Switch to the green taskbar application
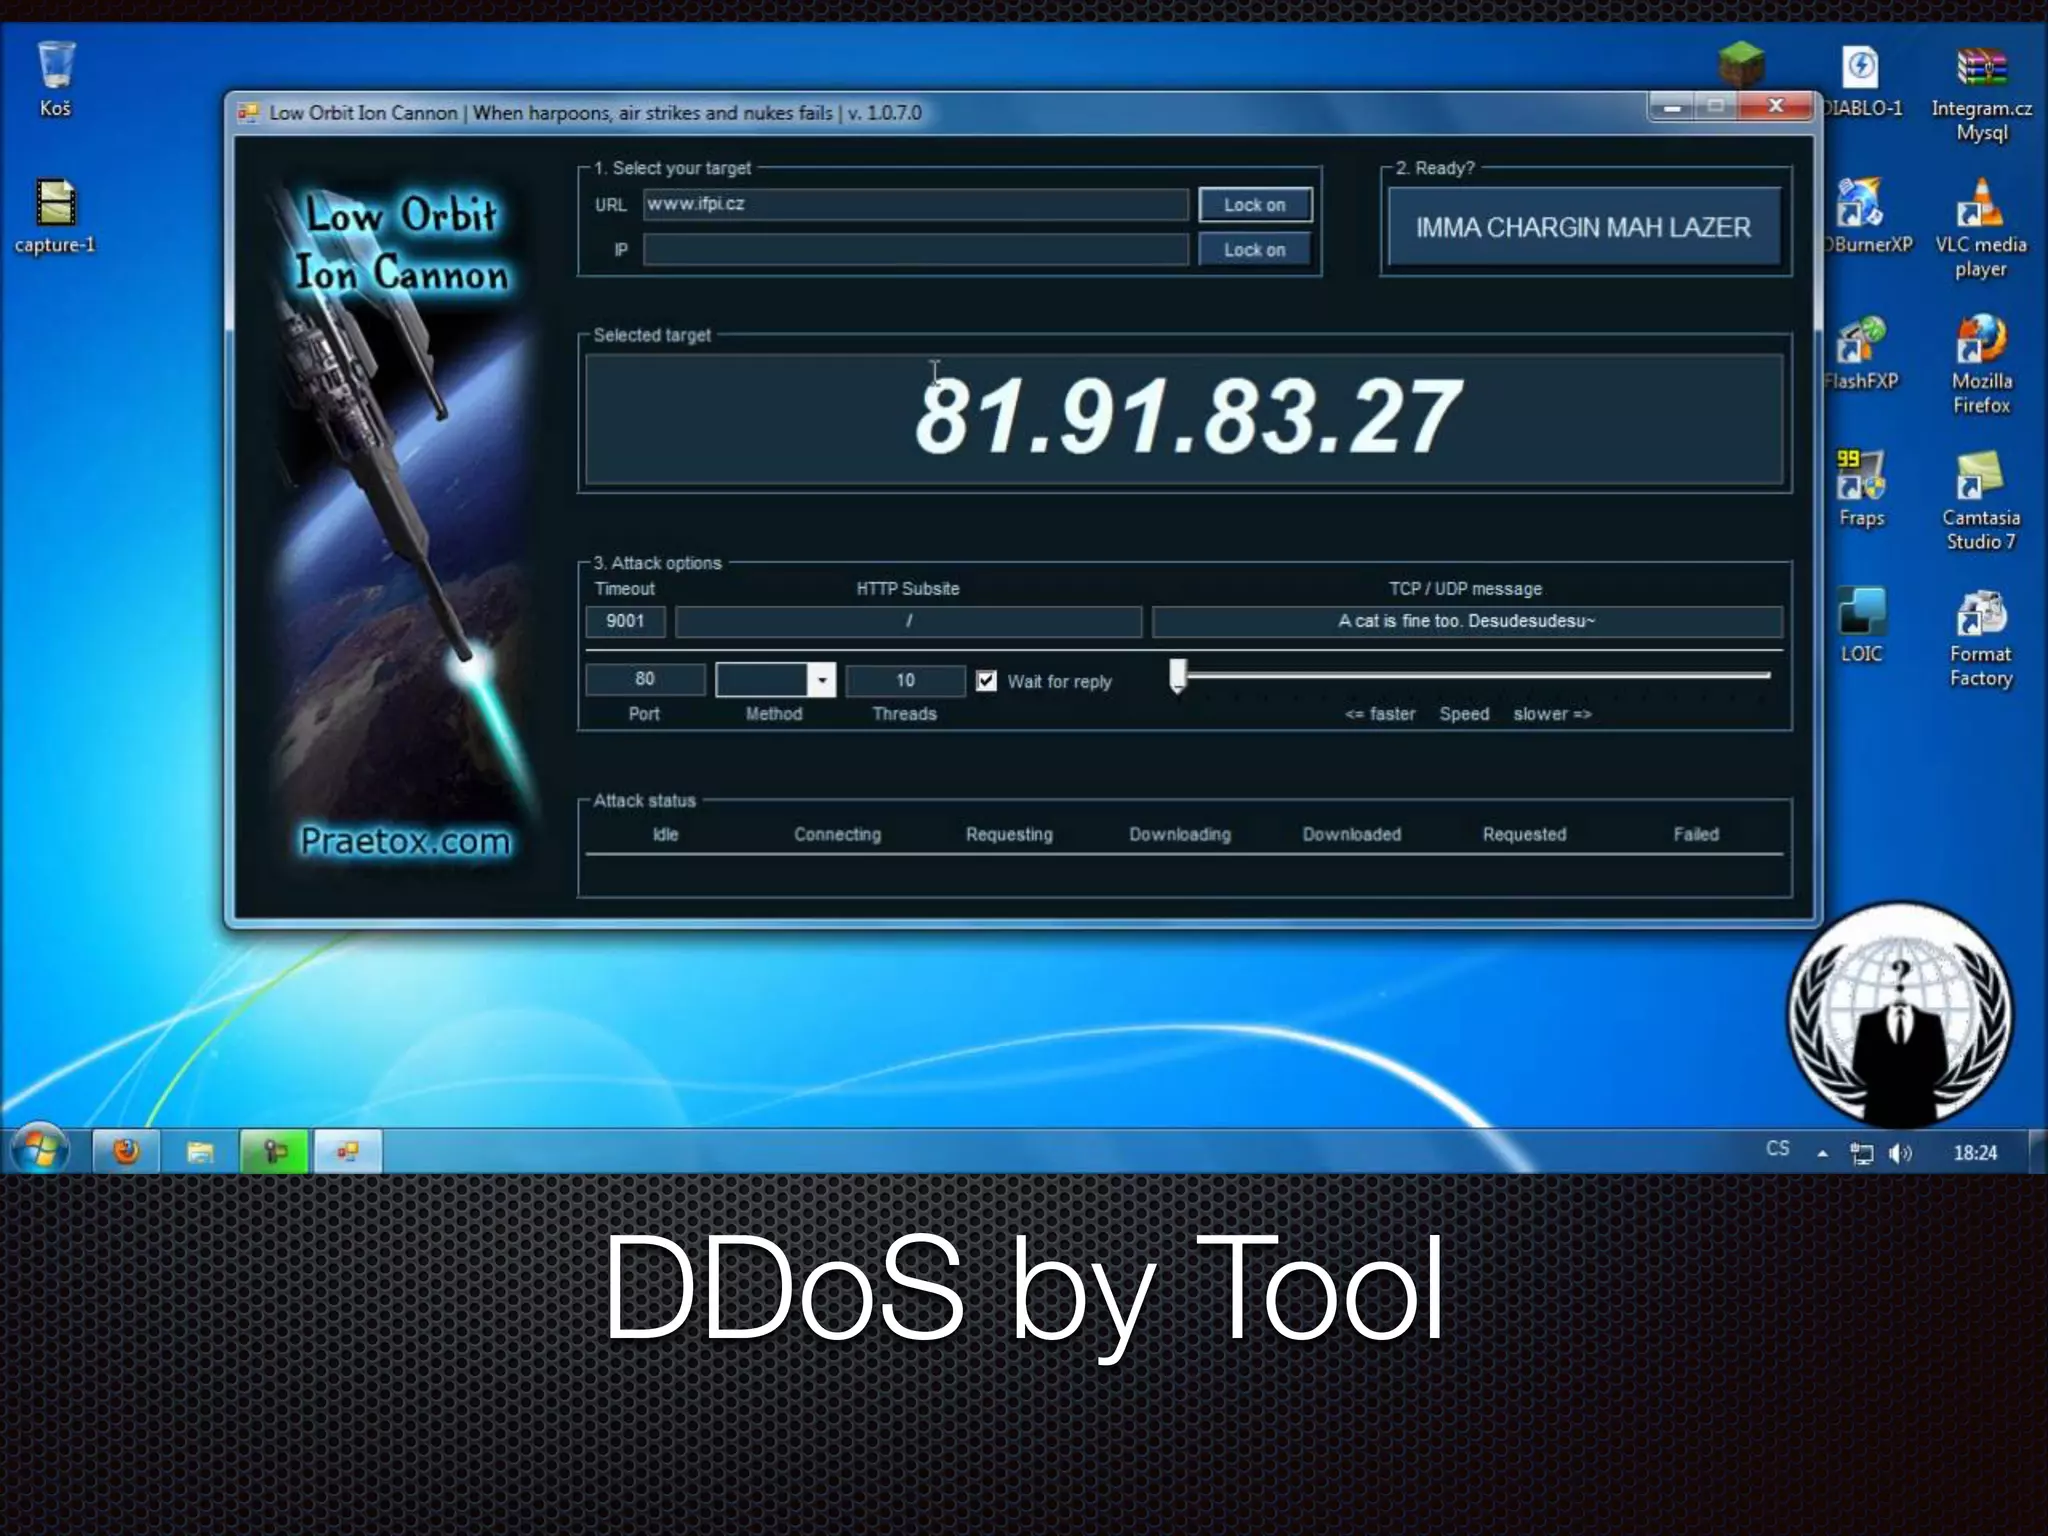Image resolution: width=2048 pixels, height=1536 pixels. point(274,1152)
